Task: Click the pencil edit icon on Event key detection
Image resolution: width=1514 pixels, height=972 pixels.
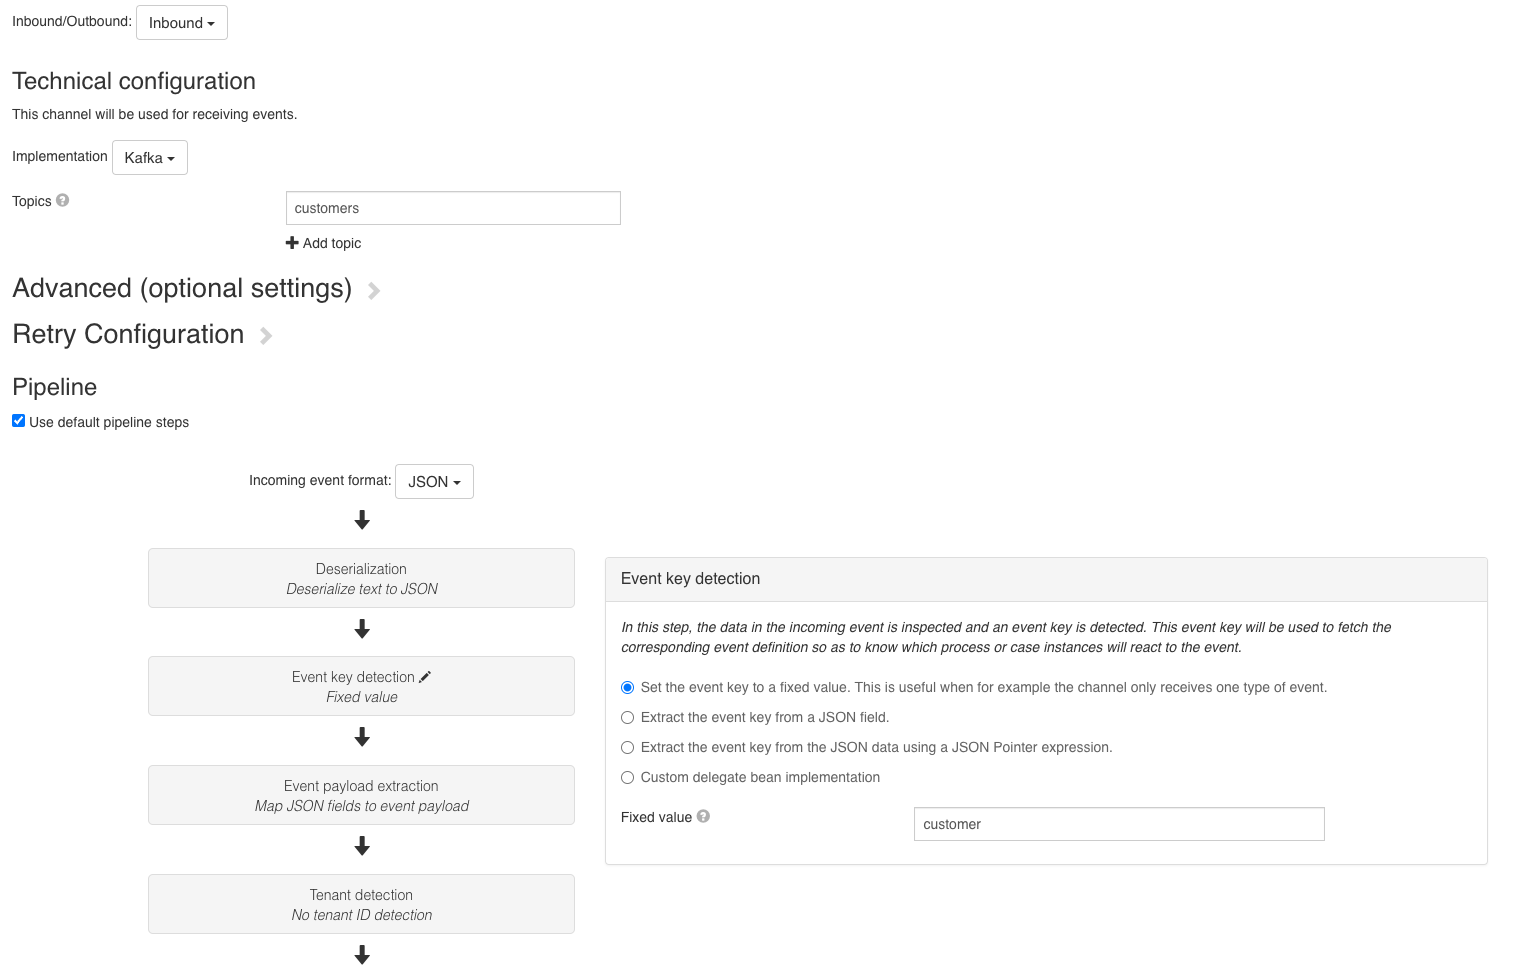Action: click(425, 676)
